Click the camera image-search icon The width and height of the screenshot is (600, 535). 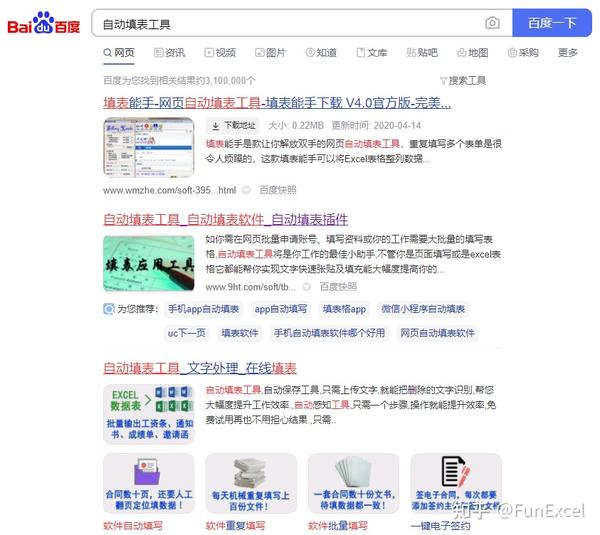point(492,23)
